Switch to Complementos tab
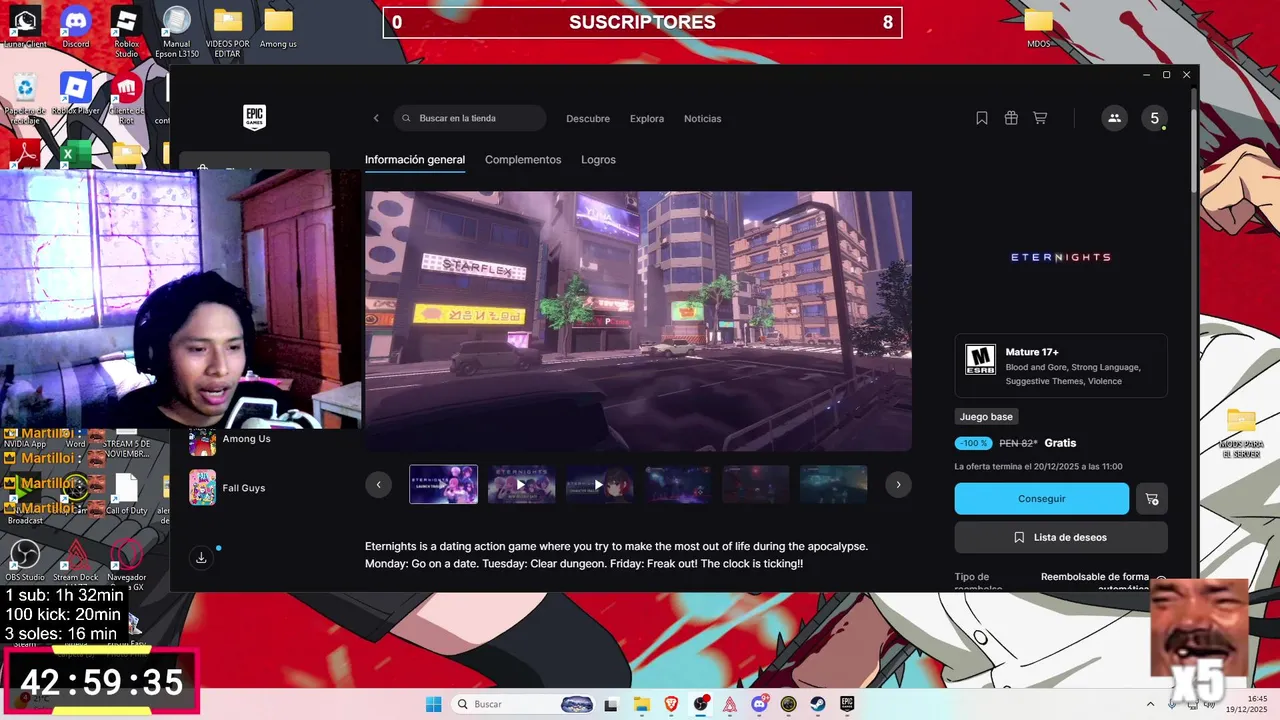Image resolution: width=1280 pixels, height=720 pixels. (523, 160)
